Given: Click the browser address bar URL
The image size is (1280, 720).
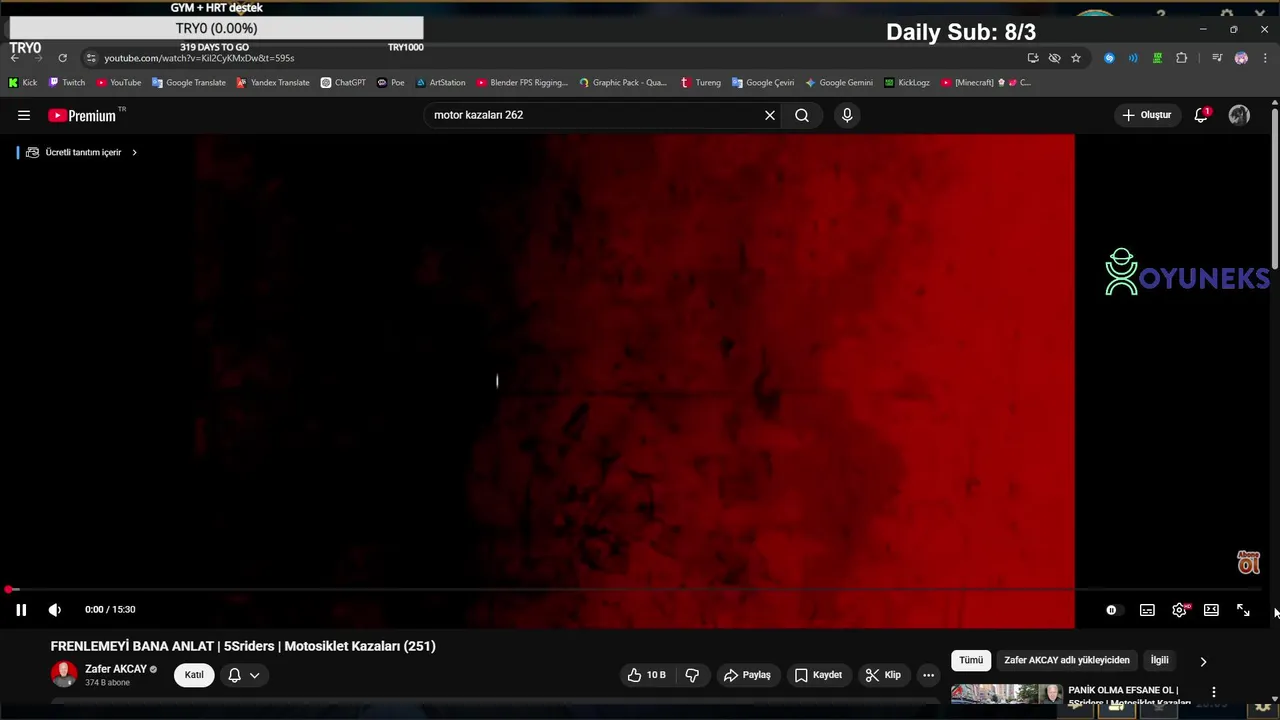Looking at the screenshot, I should click(199, 58).
